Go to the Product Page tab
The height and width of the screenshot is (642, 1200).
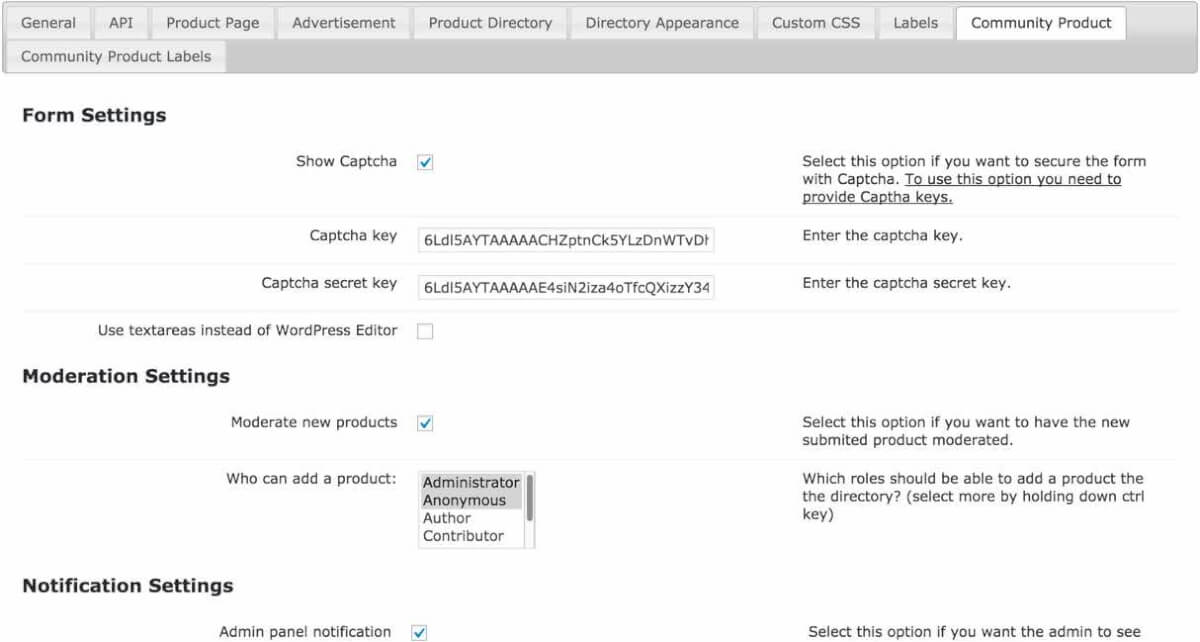tap(212, 23)
